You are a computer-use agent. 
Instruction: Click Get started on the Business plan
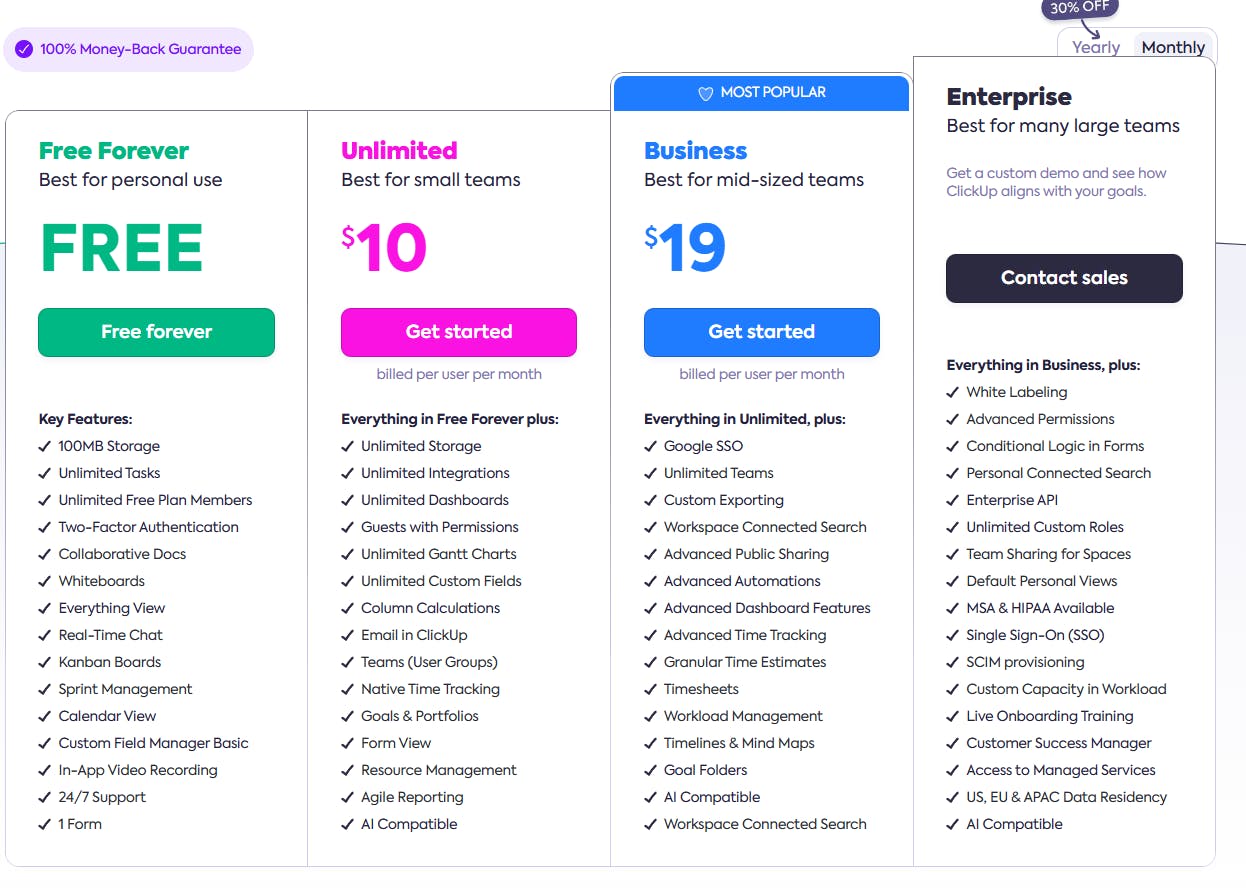click(761, 332)
